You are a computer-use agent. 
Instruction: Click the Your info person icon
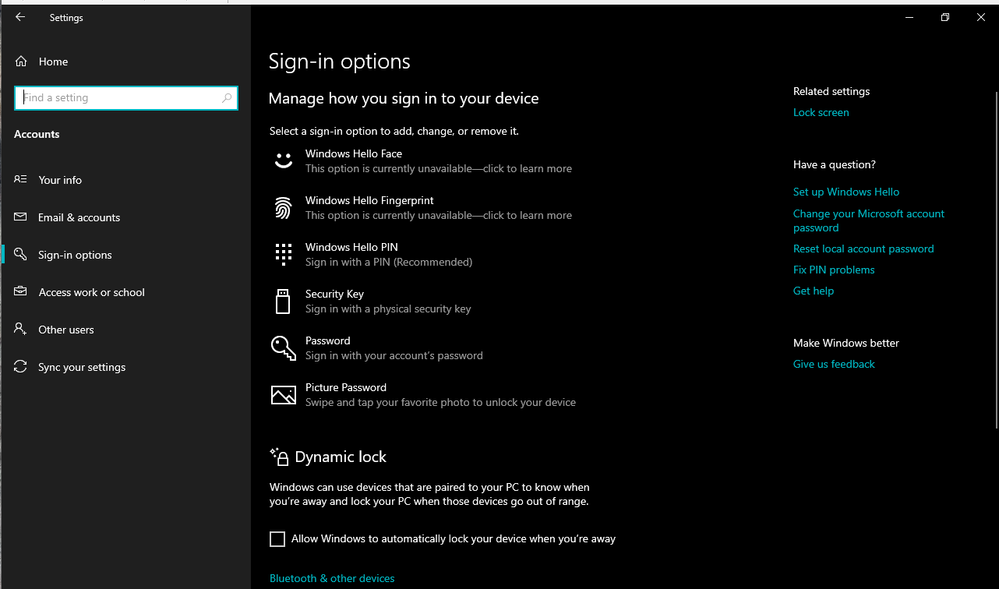coord(20,179)
